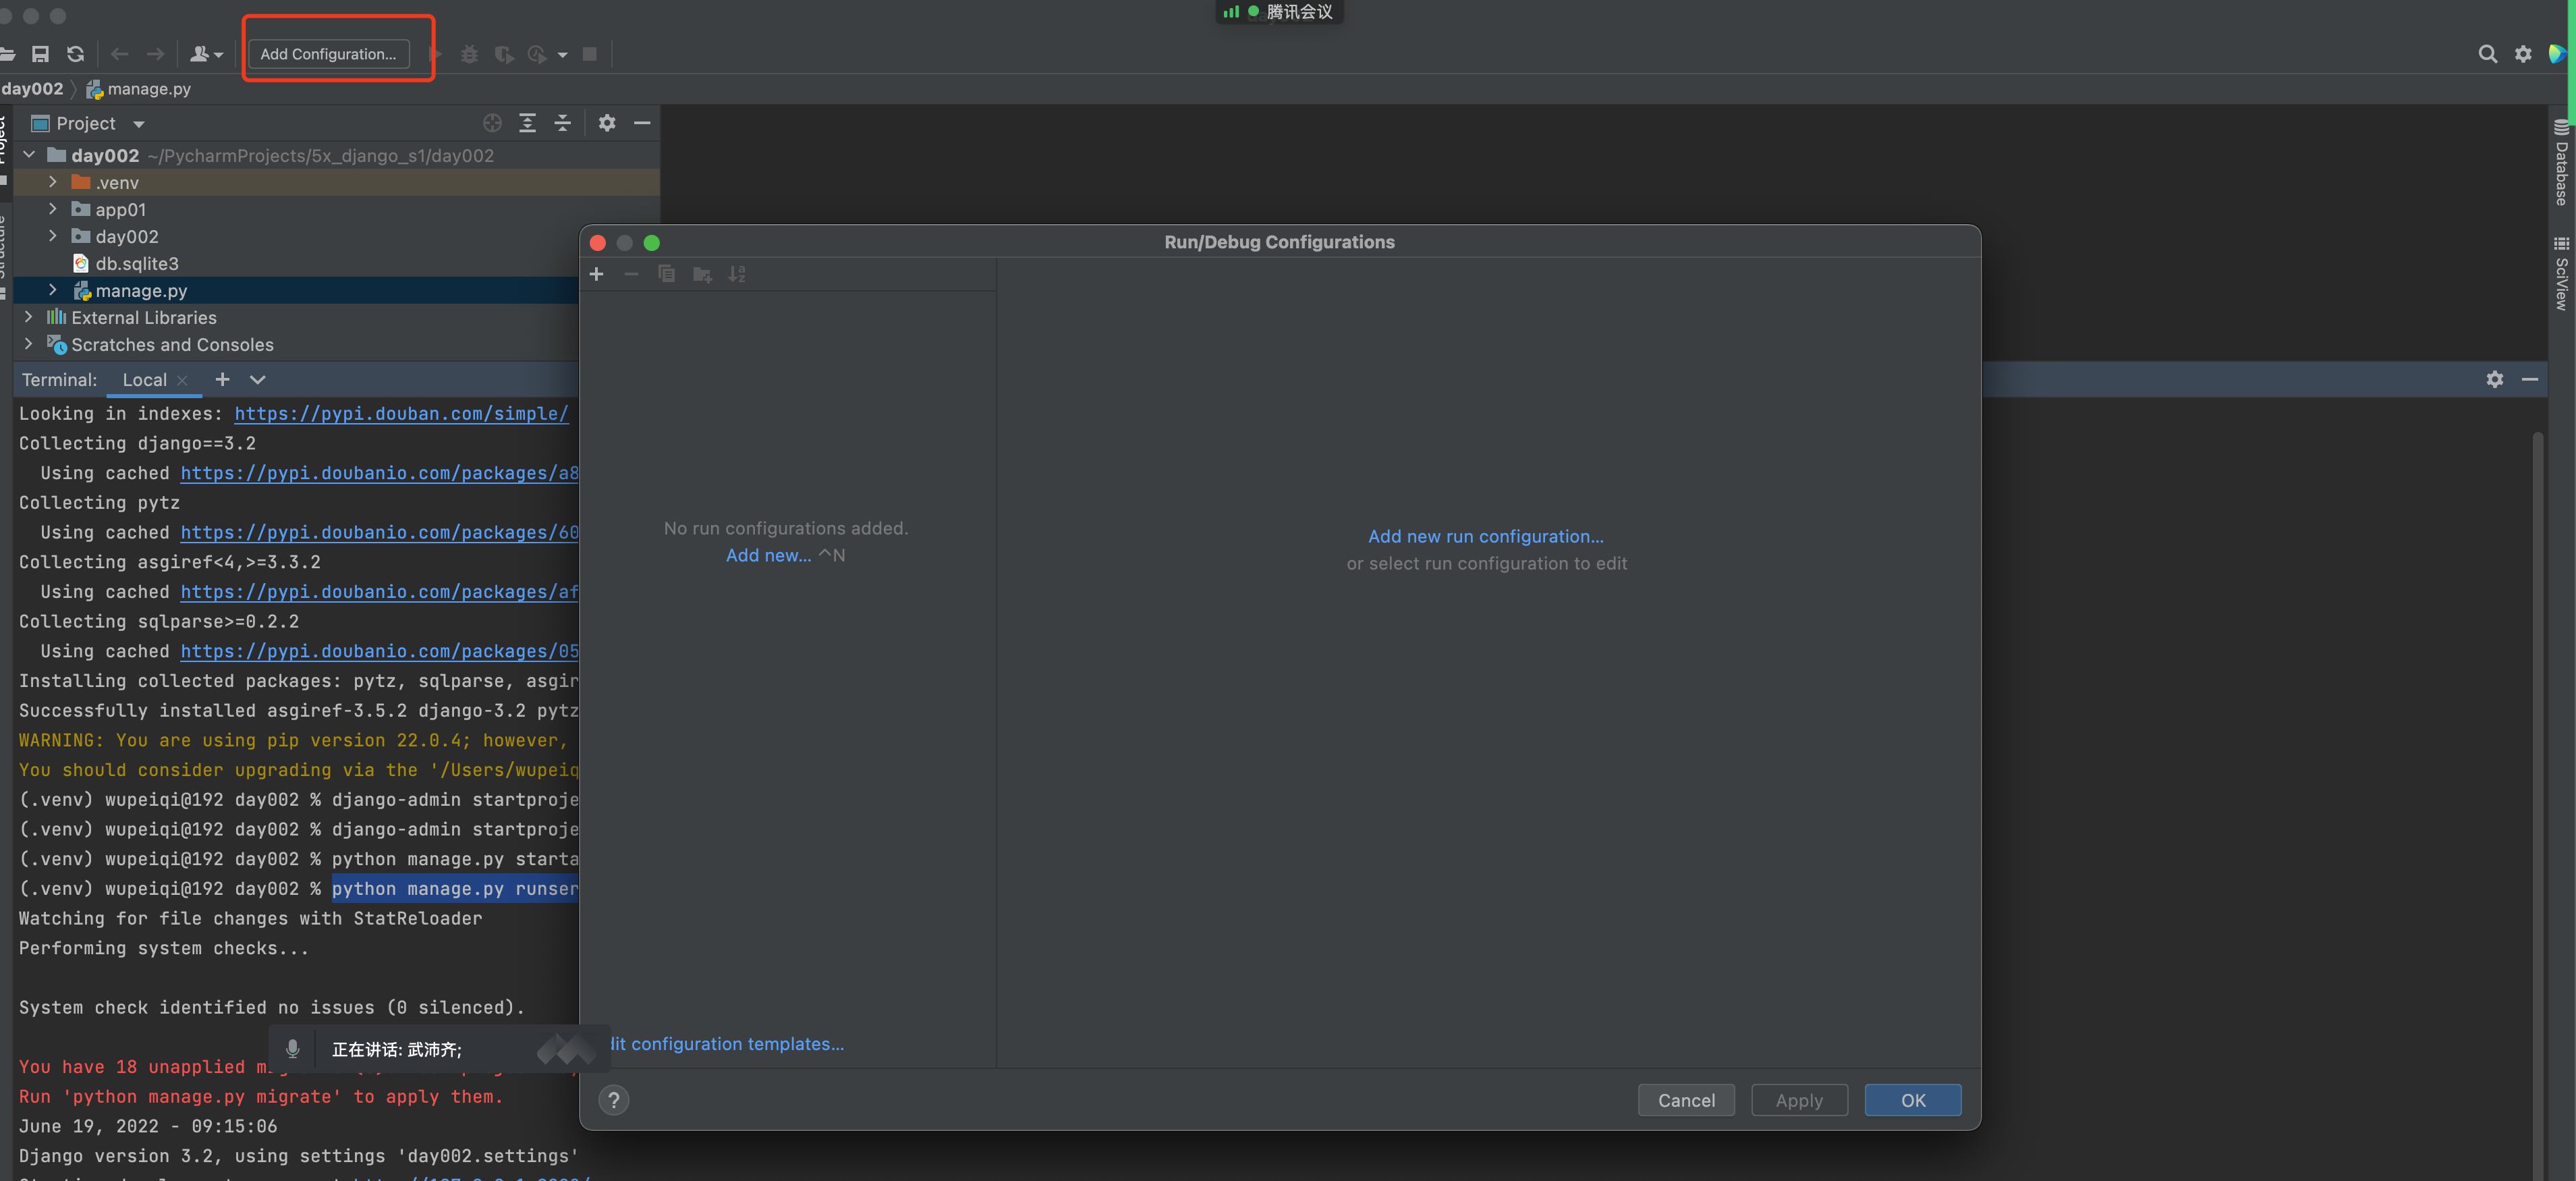Select db.sqlite3 file in tree
Viewport: 2576px width, 1181px height.
tap(136, 263)
